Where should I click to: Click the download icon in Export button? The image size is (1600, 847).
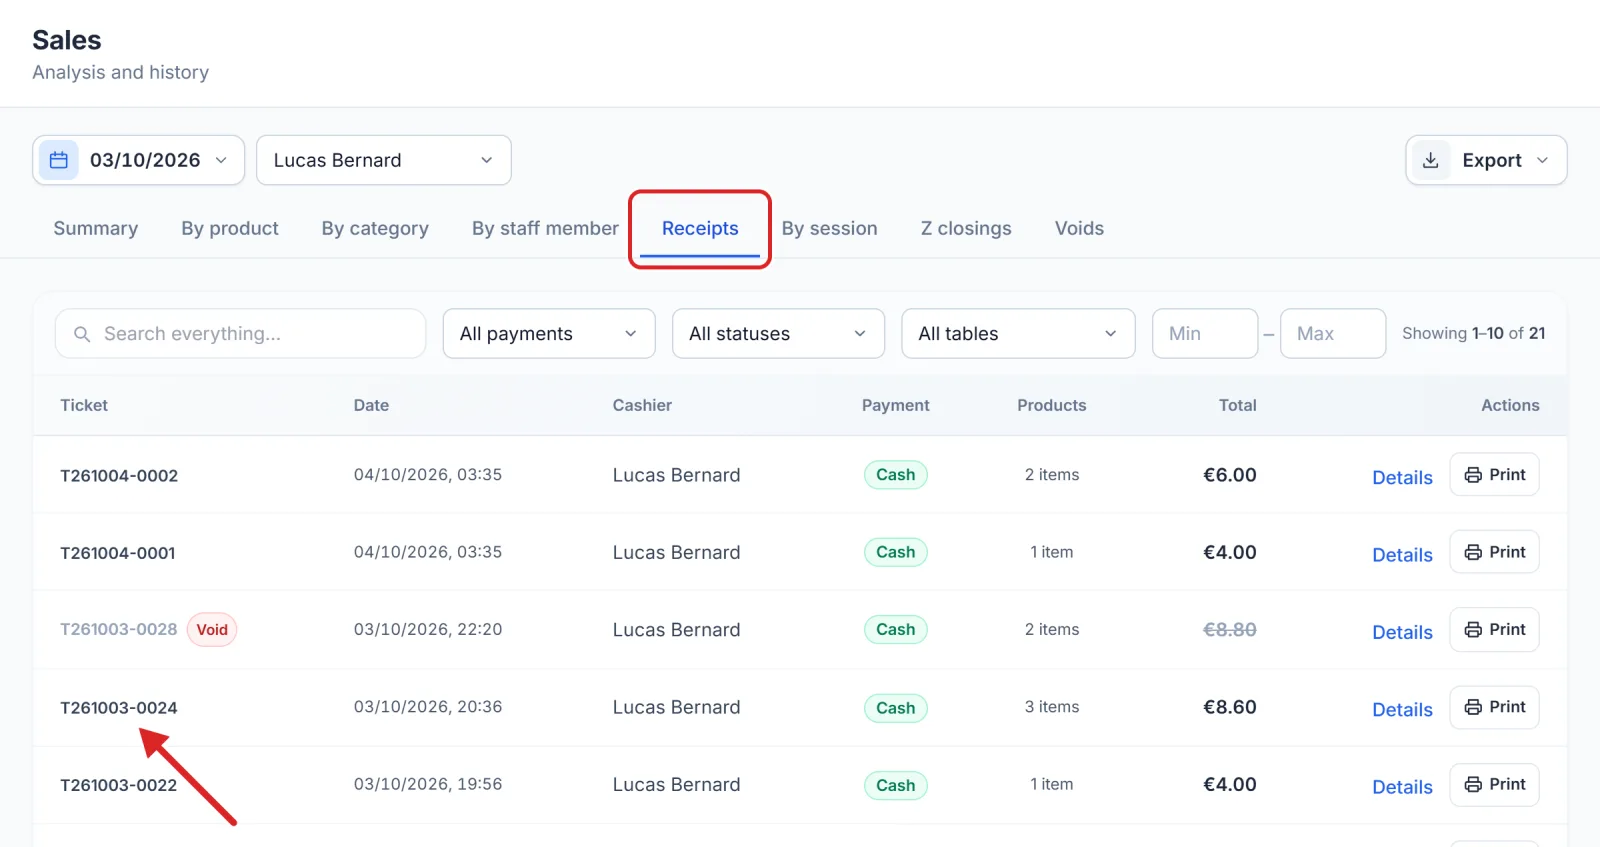[1431, 160]
